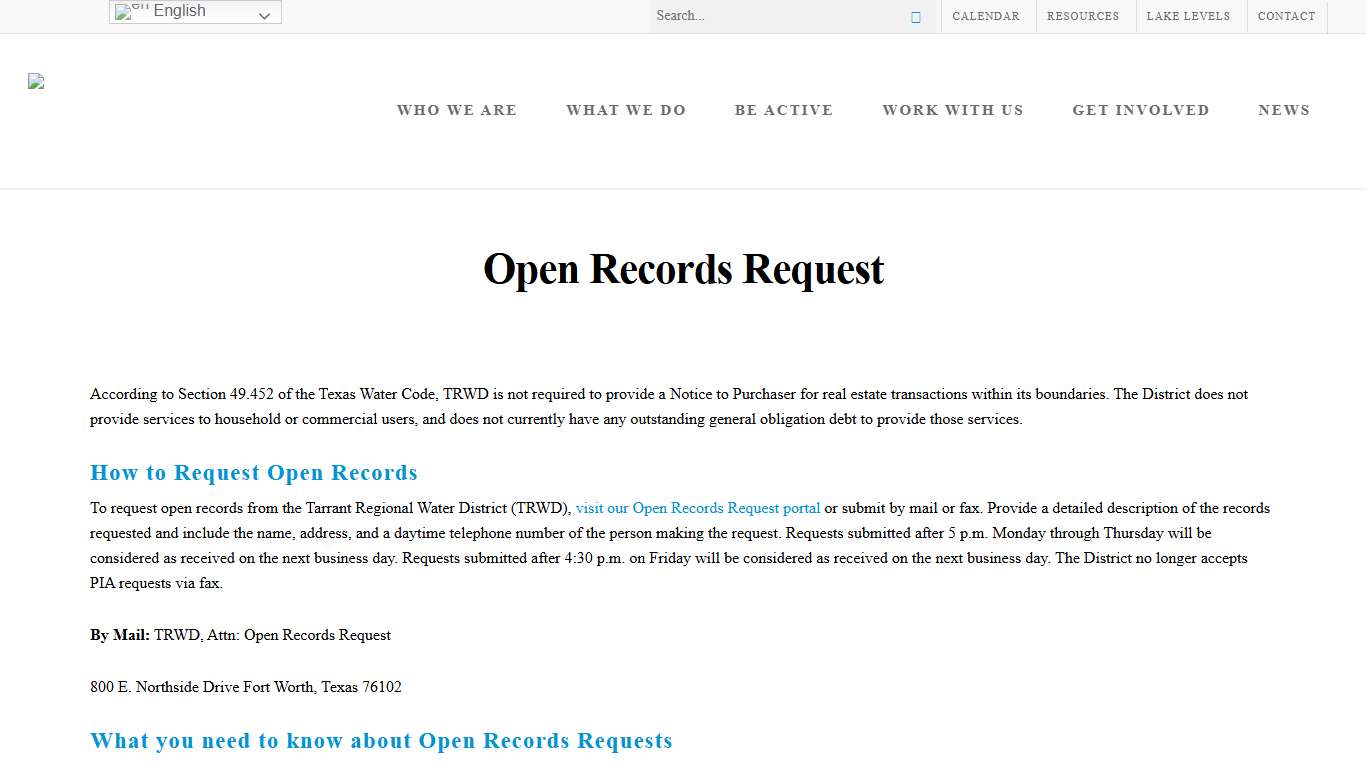Open the BE ACTIVE menu

pyautogui.click(x=784, y=110)
